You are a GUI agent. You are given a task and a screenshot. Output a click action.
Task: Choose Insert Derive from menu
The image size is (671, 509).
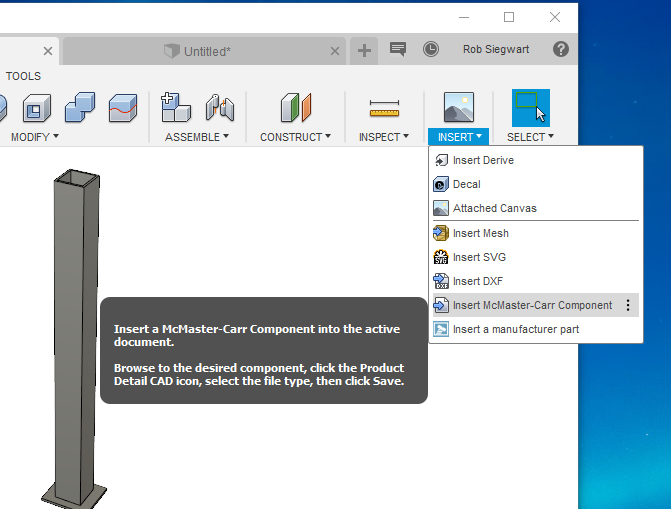536,160
